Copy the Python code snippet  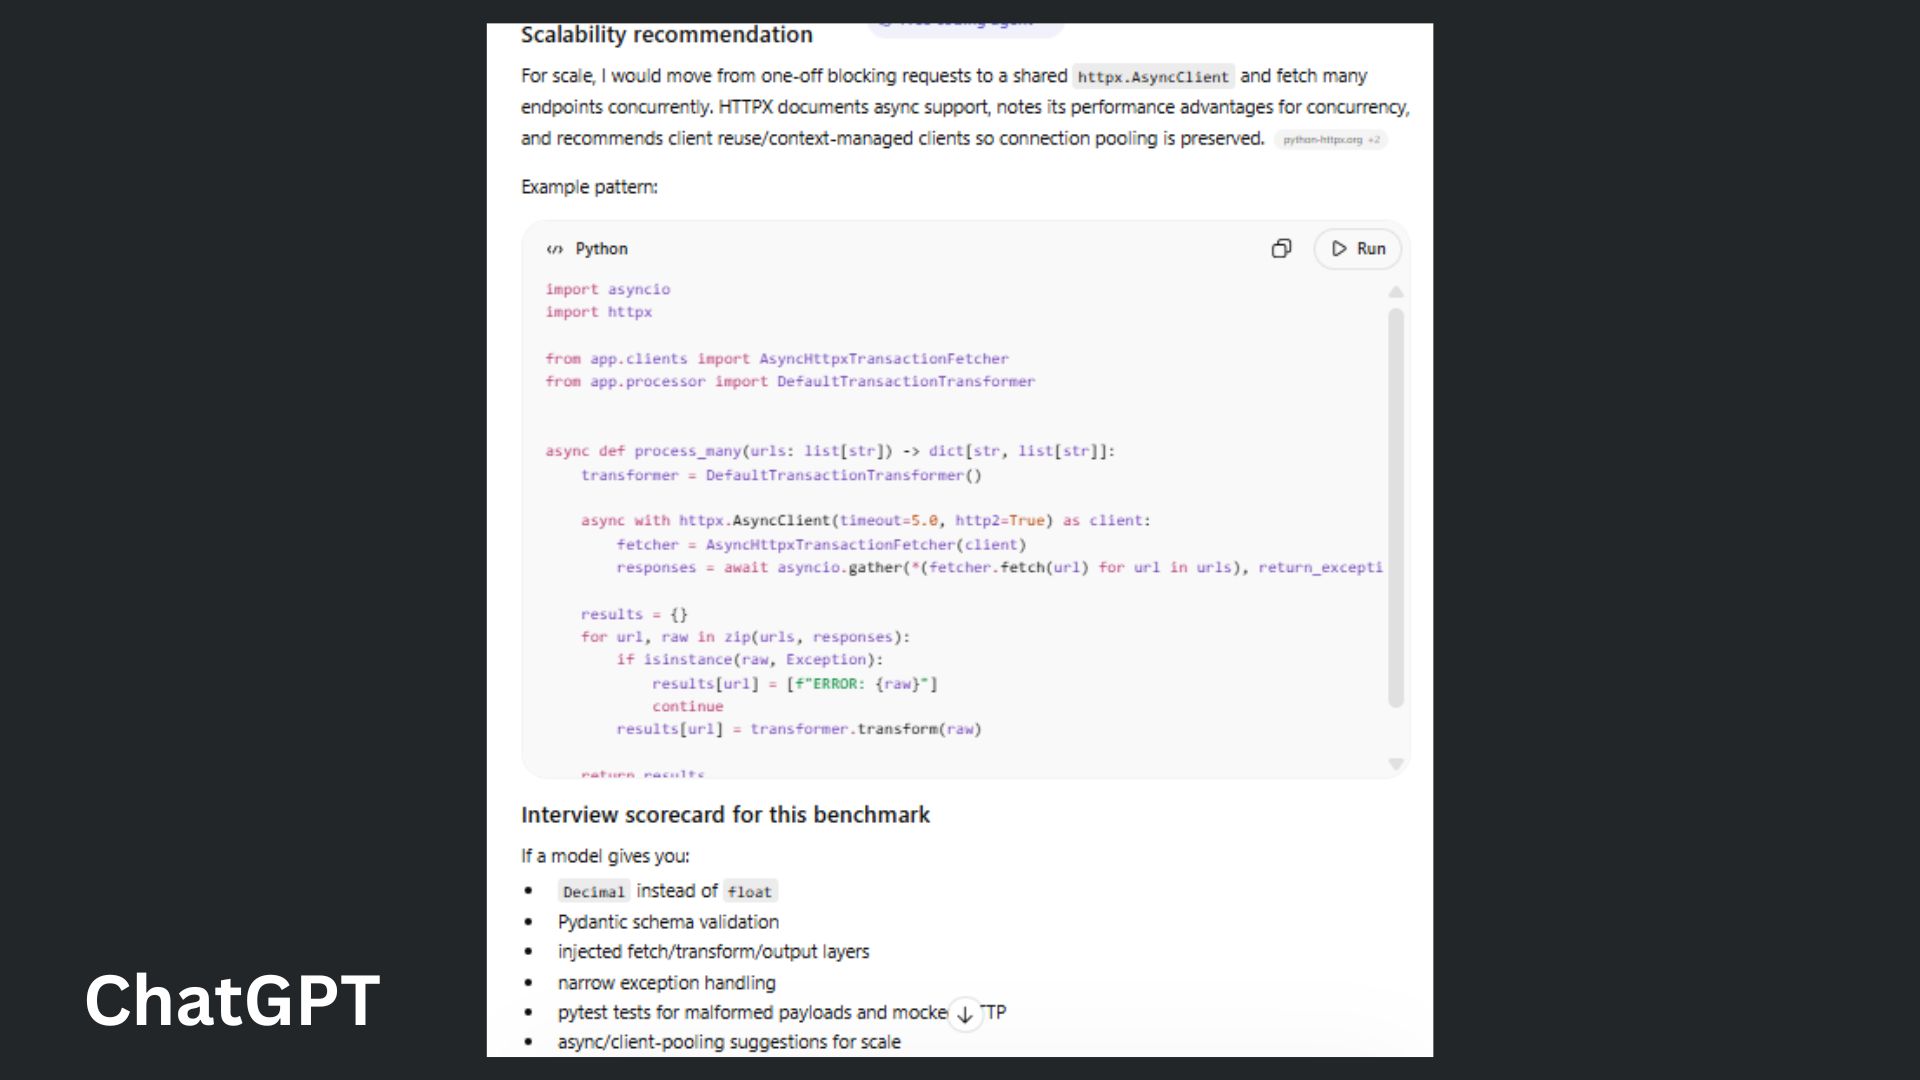1281,248
